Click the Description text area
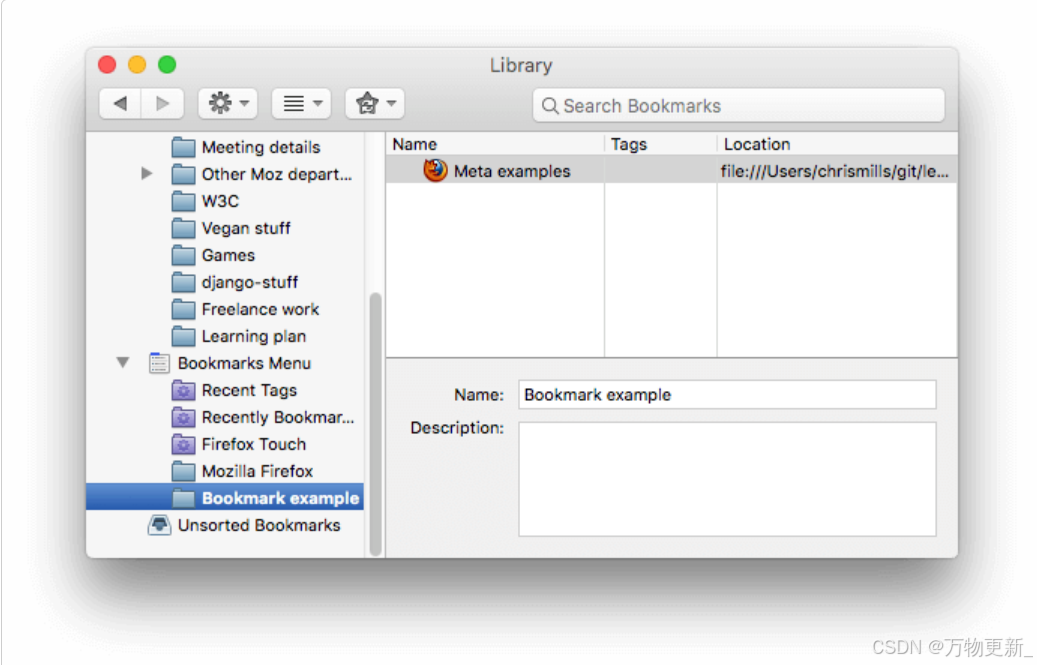The image size is (1037, 665). 727,479
